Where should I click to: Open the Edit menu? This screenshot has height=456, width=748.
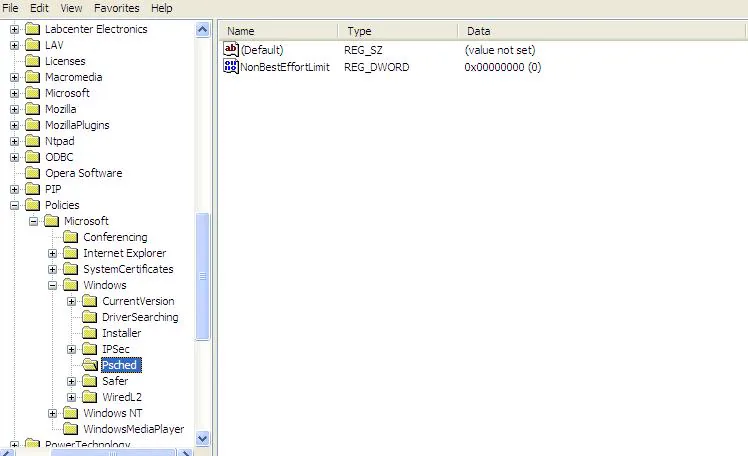coord(39,8)
